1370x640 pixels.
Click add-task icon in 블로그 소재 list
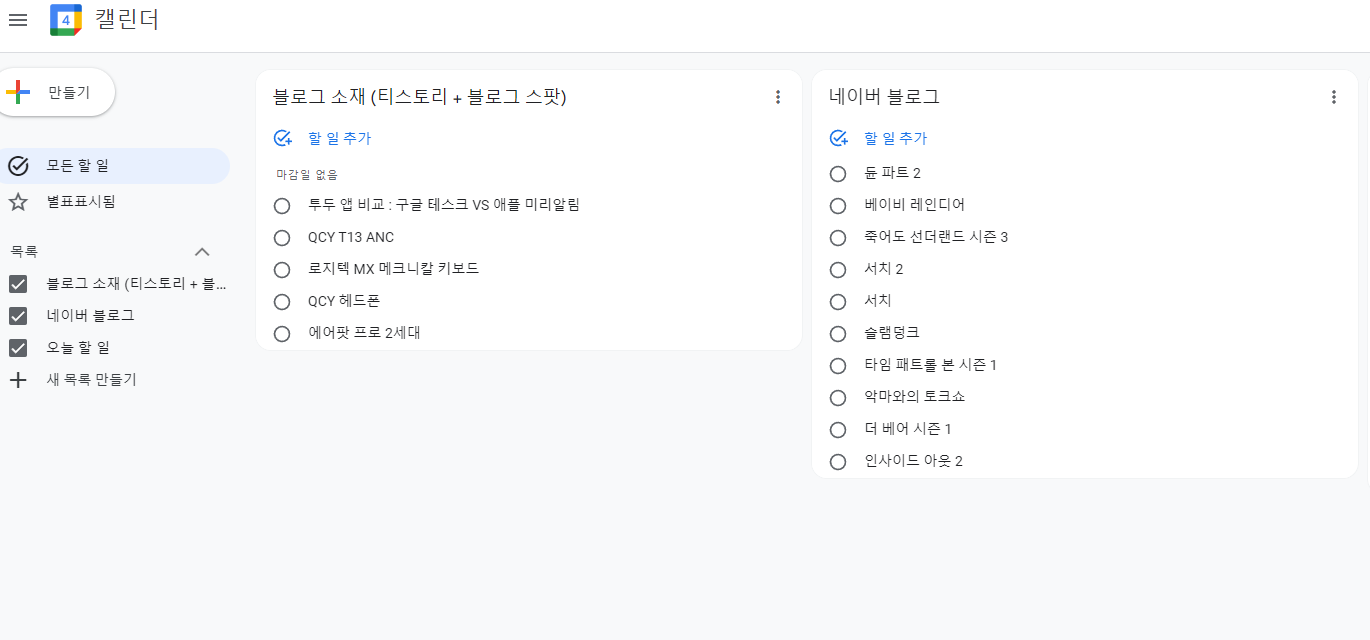click(282, 139)
